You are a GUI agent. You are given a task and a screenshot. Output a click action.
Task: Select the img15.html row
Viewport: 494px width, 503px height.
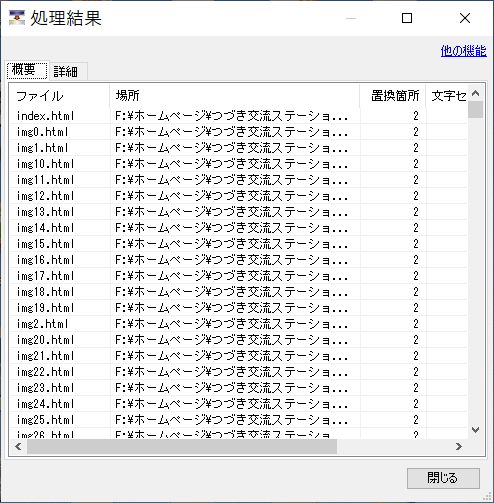tap(238, 244)
